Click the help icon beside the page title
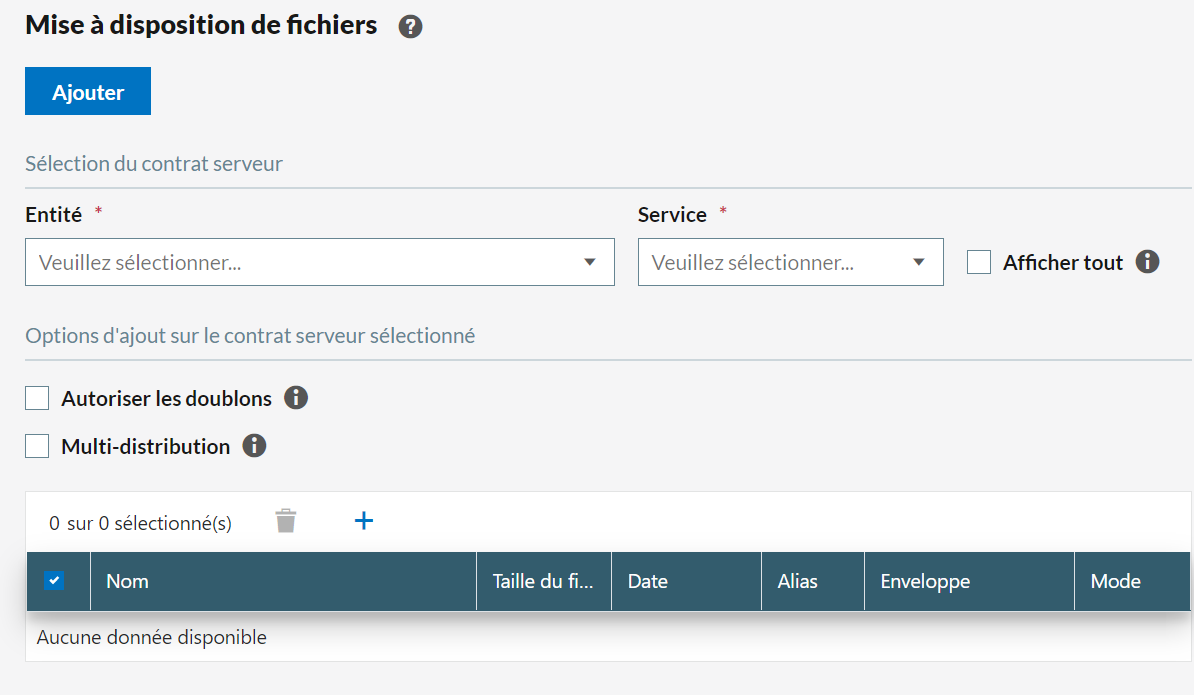 point(410,27)
